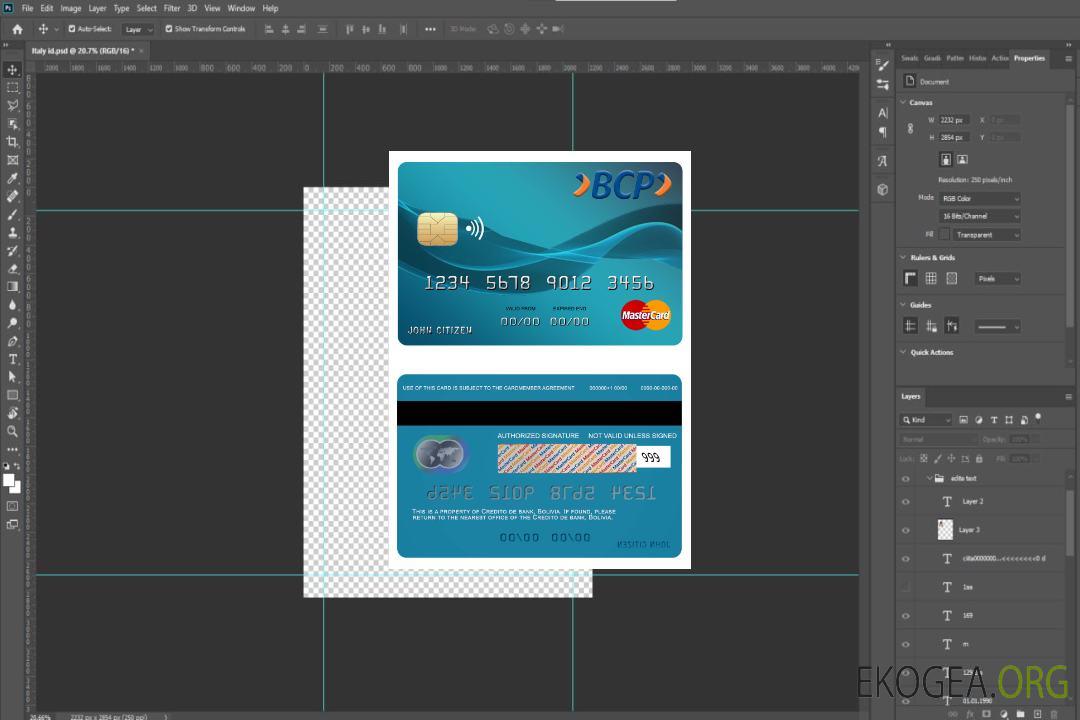Select the Gradient tool
Viewport: 1080px width, 720px height.
(12, 287)
